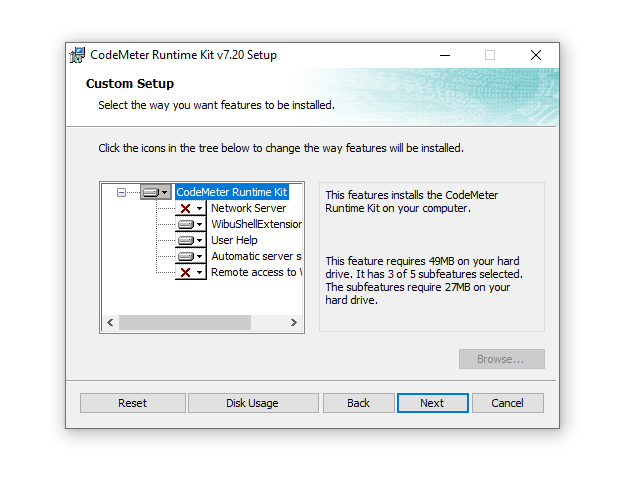
Task: Open the Network Server feature state dropdown
Action: click(191, 208)
